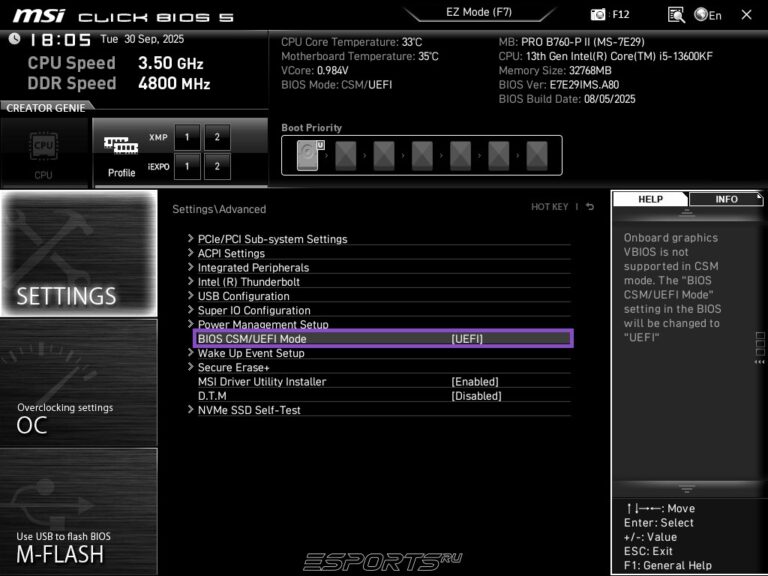Close the BIOS with the X icon
The height and width of the screenshot is (576, 768).
pyautogui.click(x=746, y=15)
